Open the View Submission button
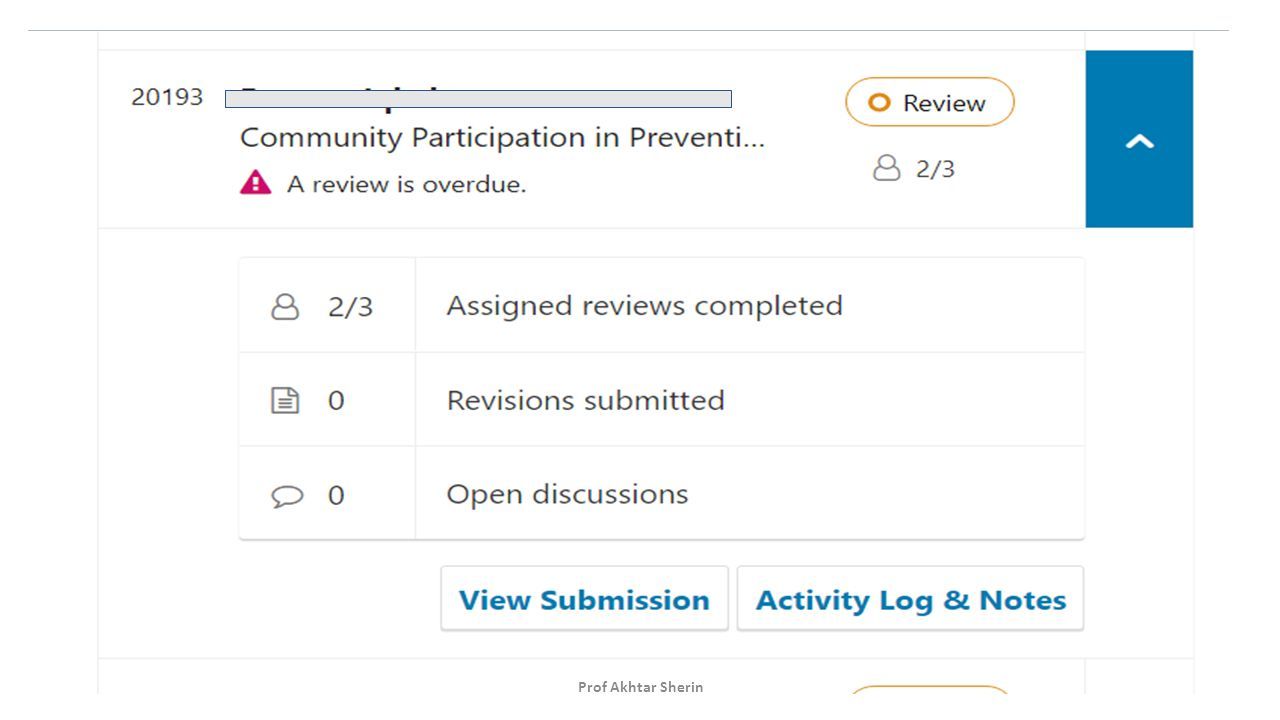1280x720 pixels. [584, 599]
